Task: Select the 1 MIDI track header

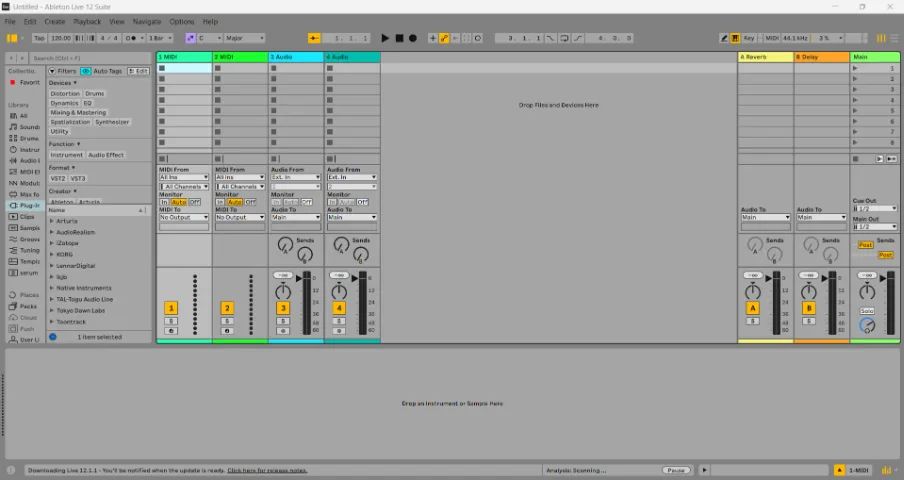Action: coord(184,57)
